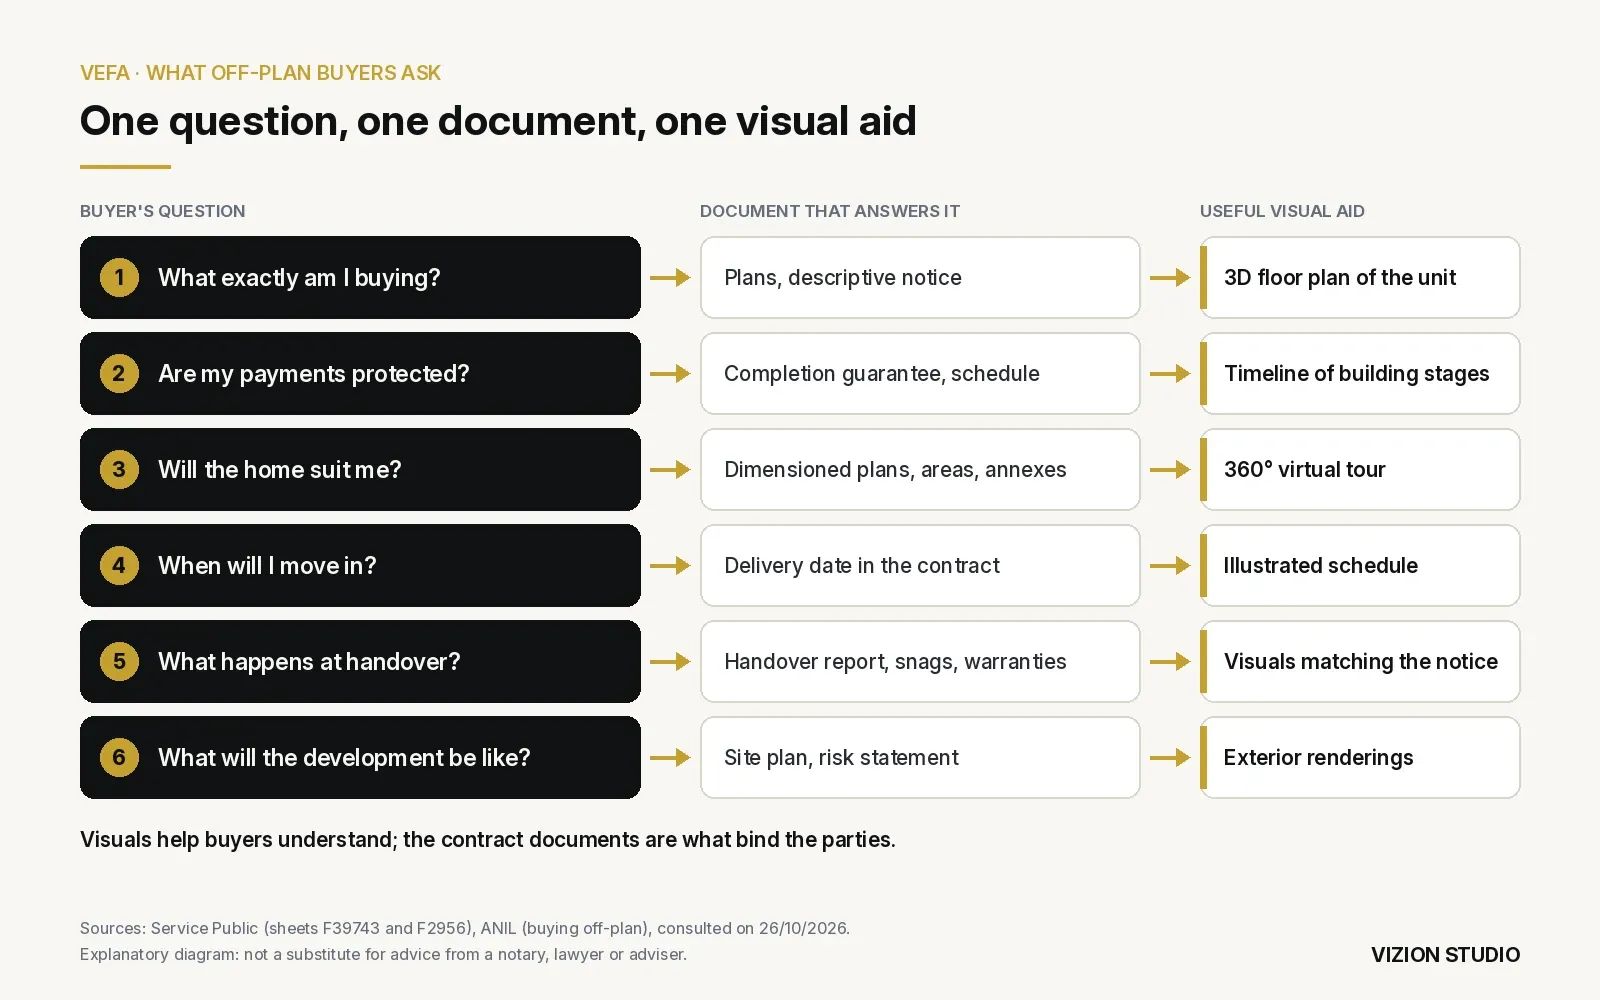Image resolution: width=1600 pixels, height=1000 pixels.
Task: Click the number 6 badge
Action: 119,757
